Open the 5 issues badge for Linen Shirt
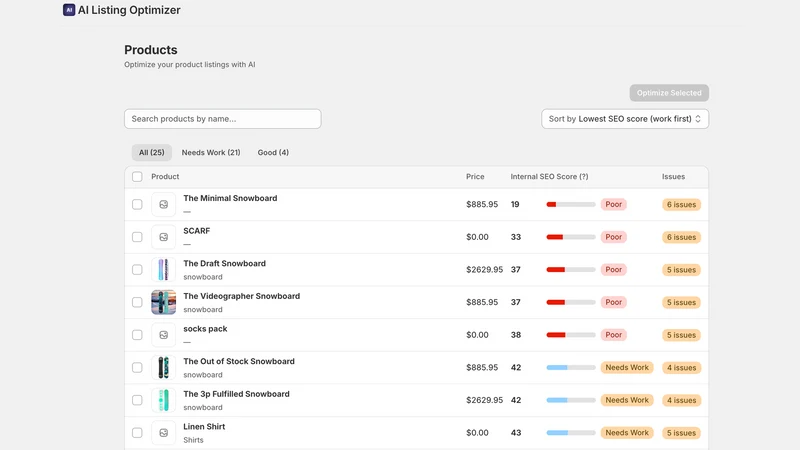This screenshot has height=450, width=800. click(x=681, y=433)
